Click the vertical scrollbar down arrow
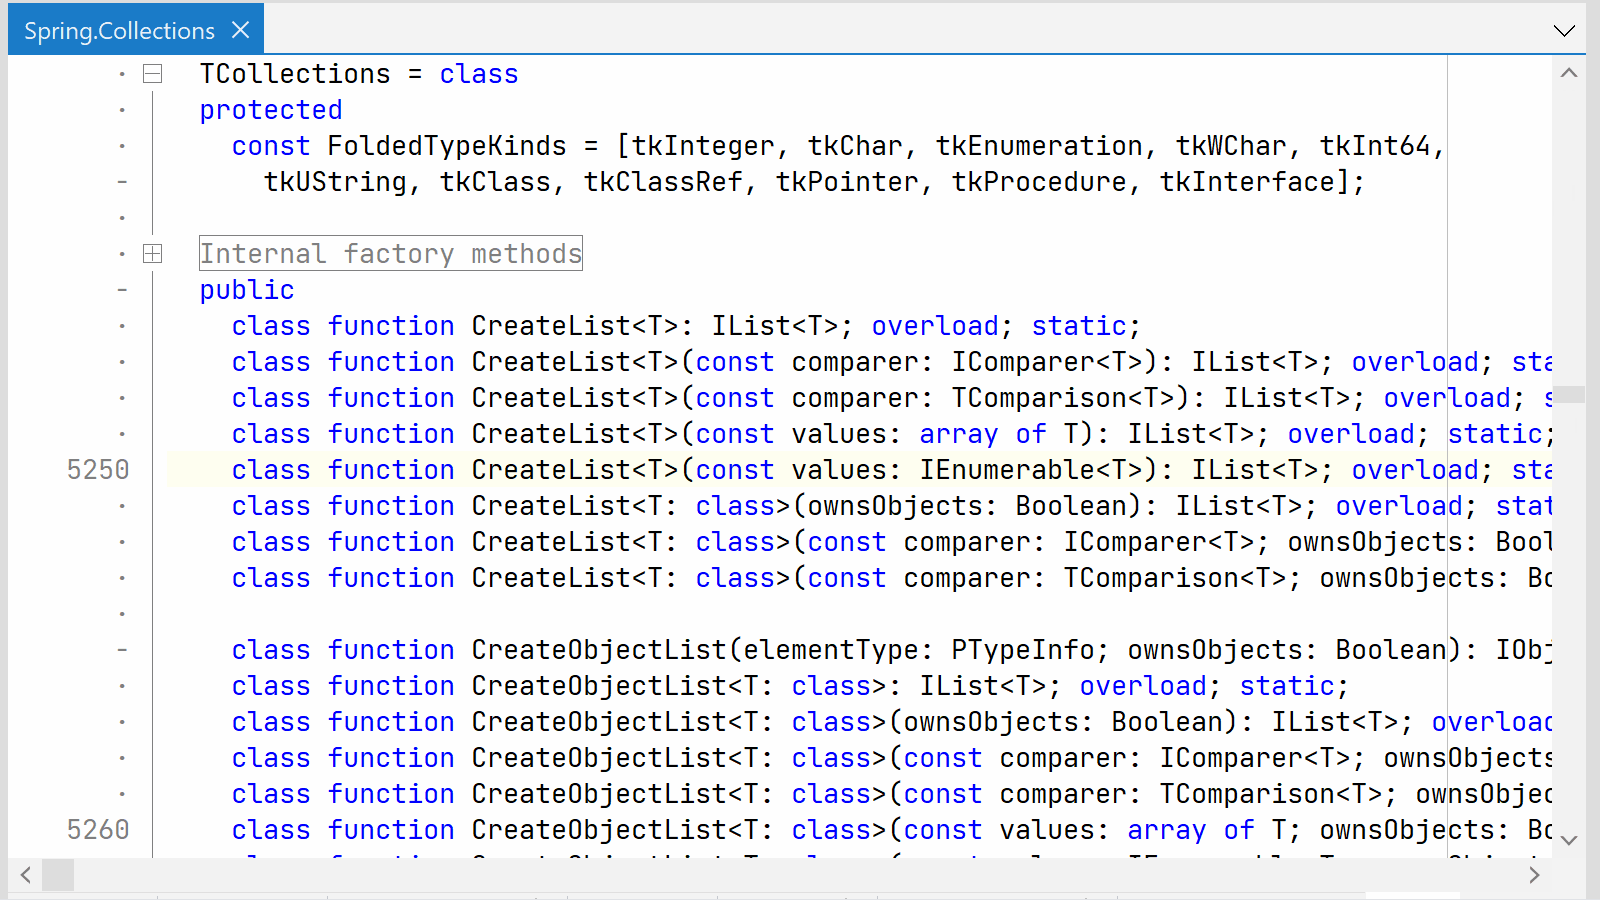Image resolution: width=1600 pixels, height=900 pixels. [1569, 840]
